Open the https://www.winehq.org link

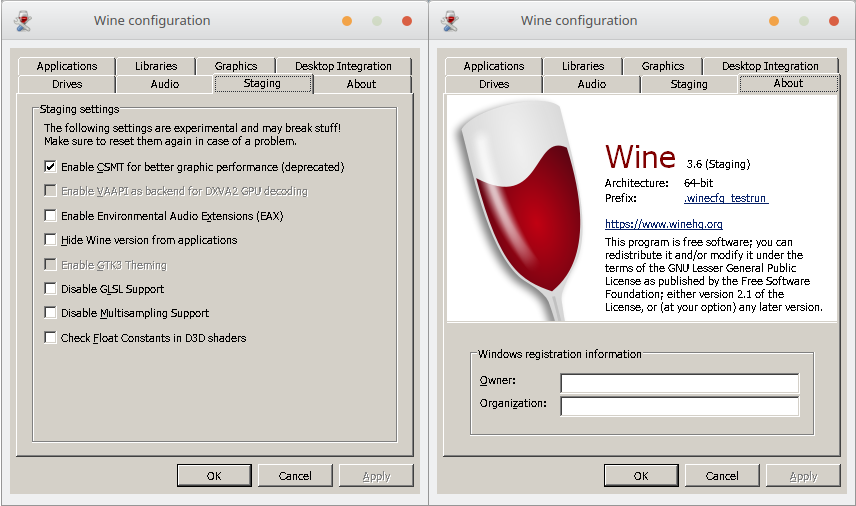[663, 224]
